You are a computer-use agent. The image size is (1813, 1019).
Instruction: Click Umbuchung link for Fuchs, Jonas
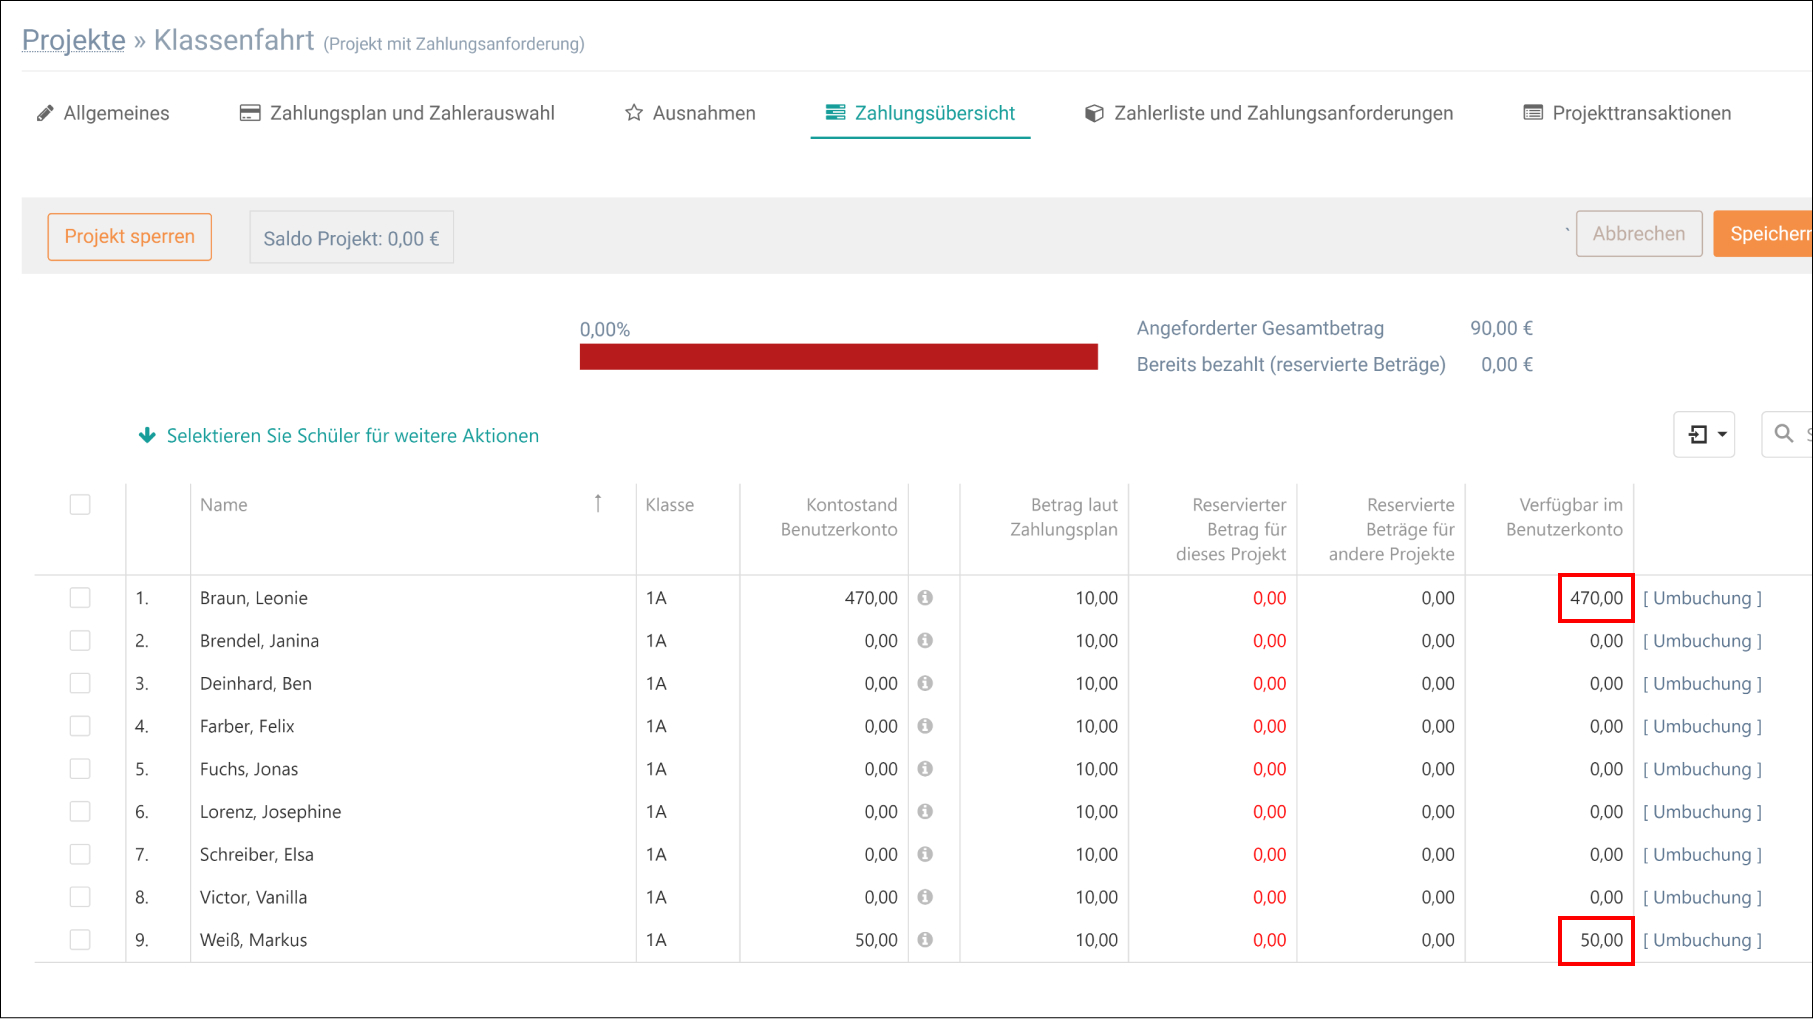pyautogui.click(x=1702, y=769)
